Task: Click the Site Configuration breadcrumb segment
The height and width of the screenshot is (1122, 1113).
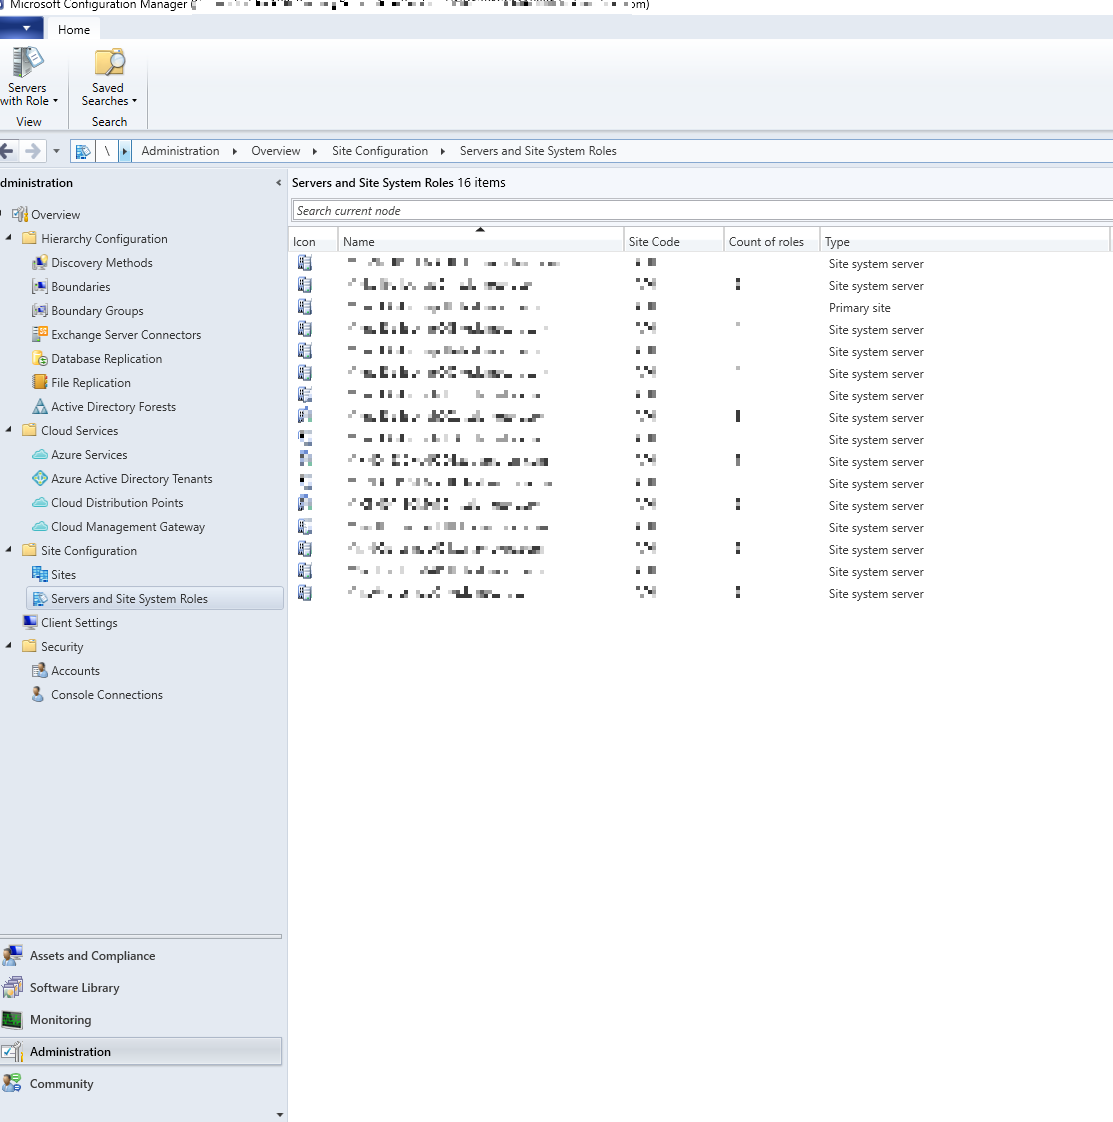Action: [380, 151]
